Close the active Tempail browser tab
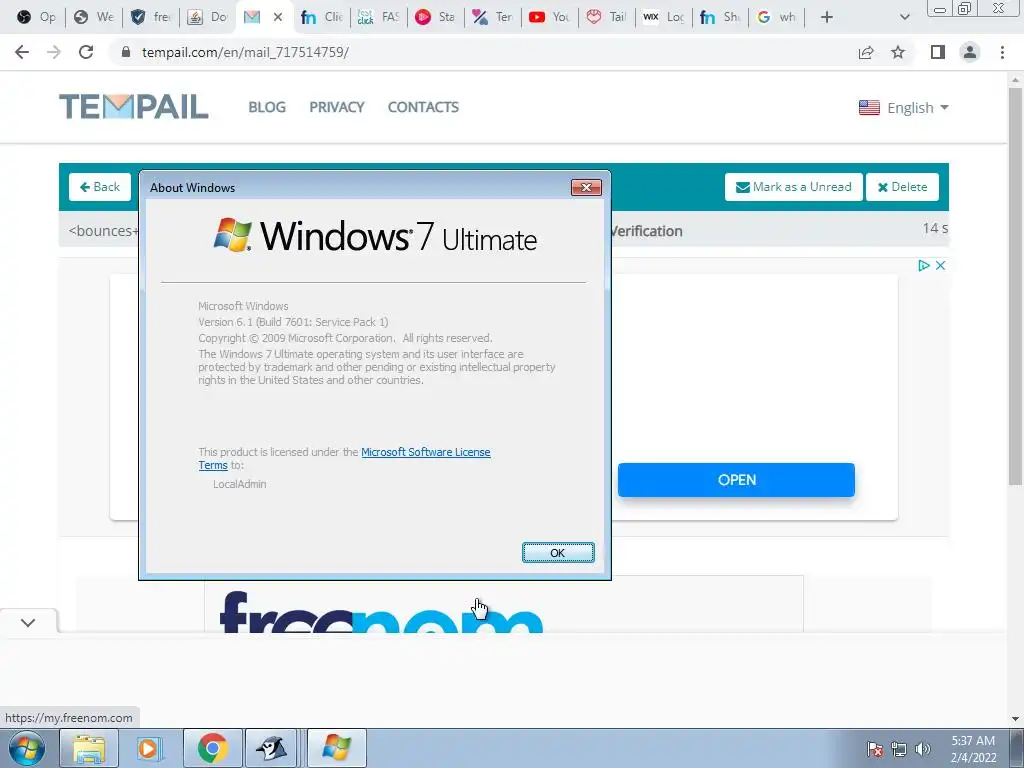This screenshot has height=768, width=1024. [278, 17]
